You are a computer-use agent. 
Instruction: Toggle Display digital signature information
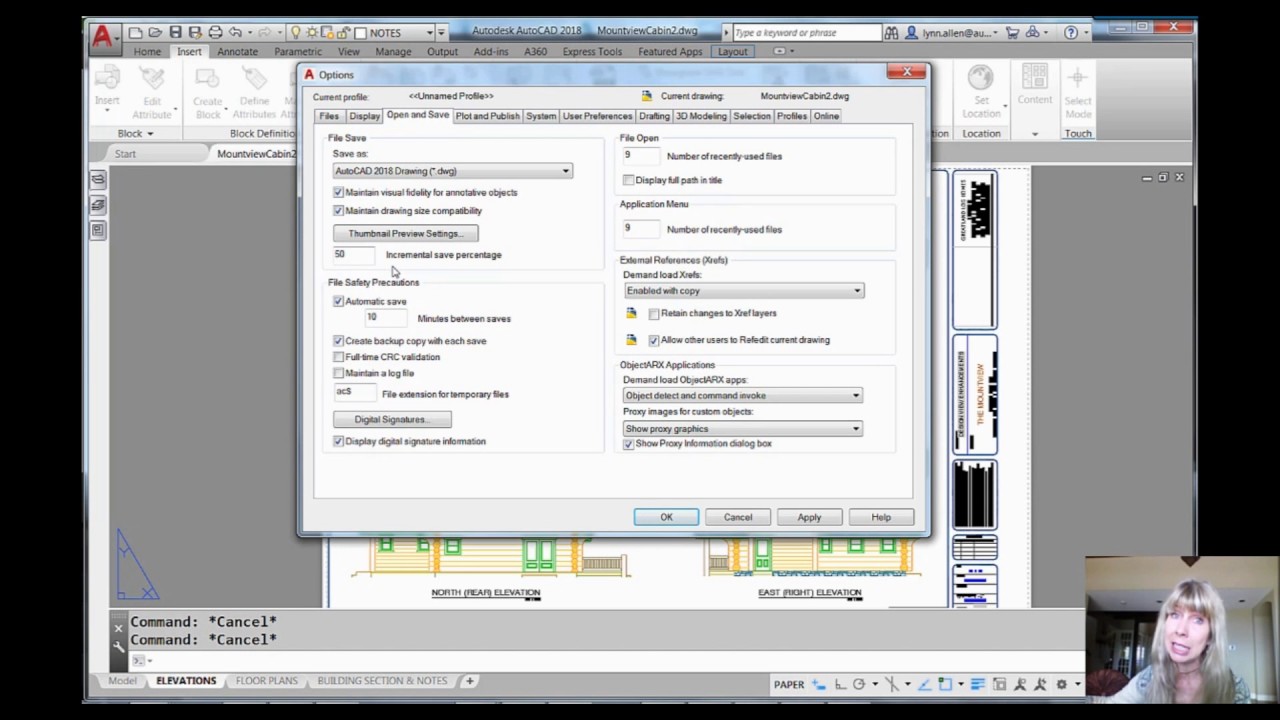point(338,441)
